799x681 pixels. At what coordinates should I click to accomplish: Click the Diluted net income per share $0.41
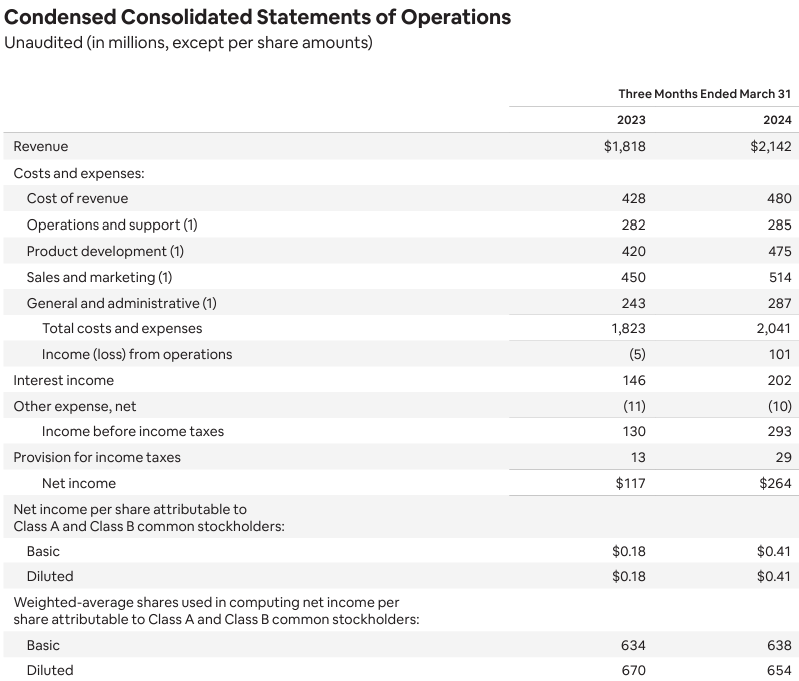[x=774, y=577]
